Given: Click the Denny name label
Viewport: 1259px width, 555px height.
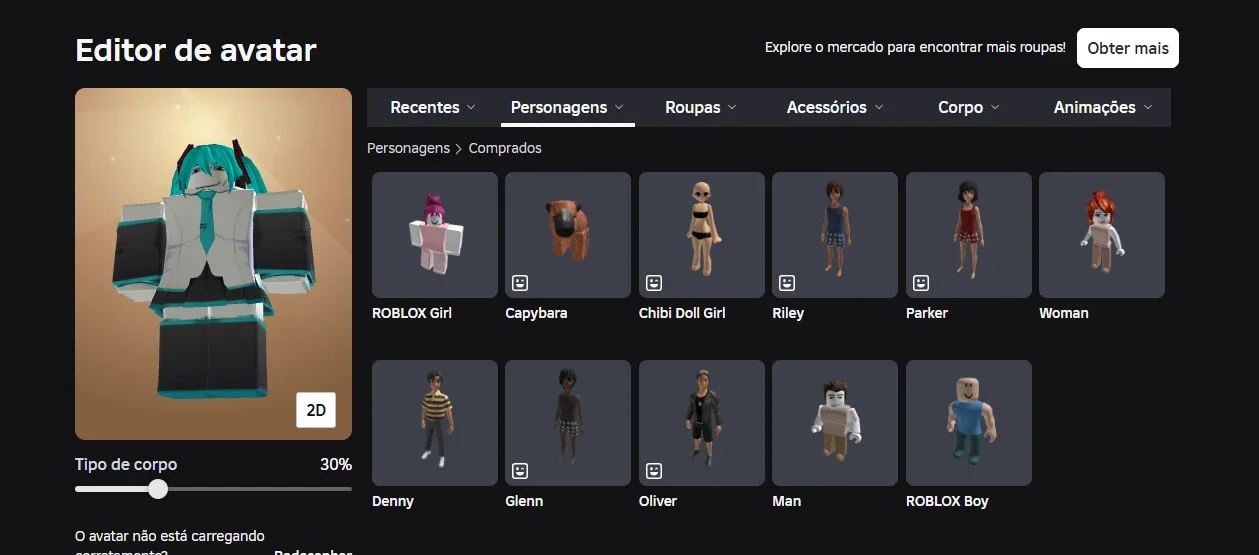Looking at the screenshot, I should pyautogui.click(x=393, y=501).
